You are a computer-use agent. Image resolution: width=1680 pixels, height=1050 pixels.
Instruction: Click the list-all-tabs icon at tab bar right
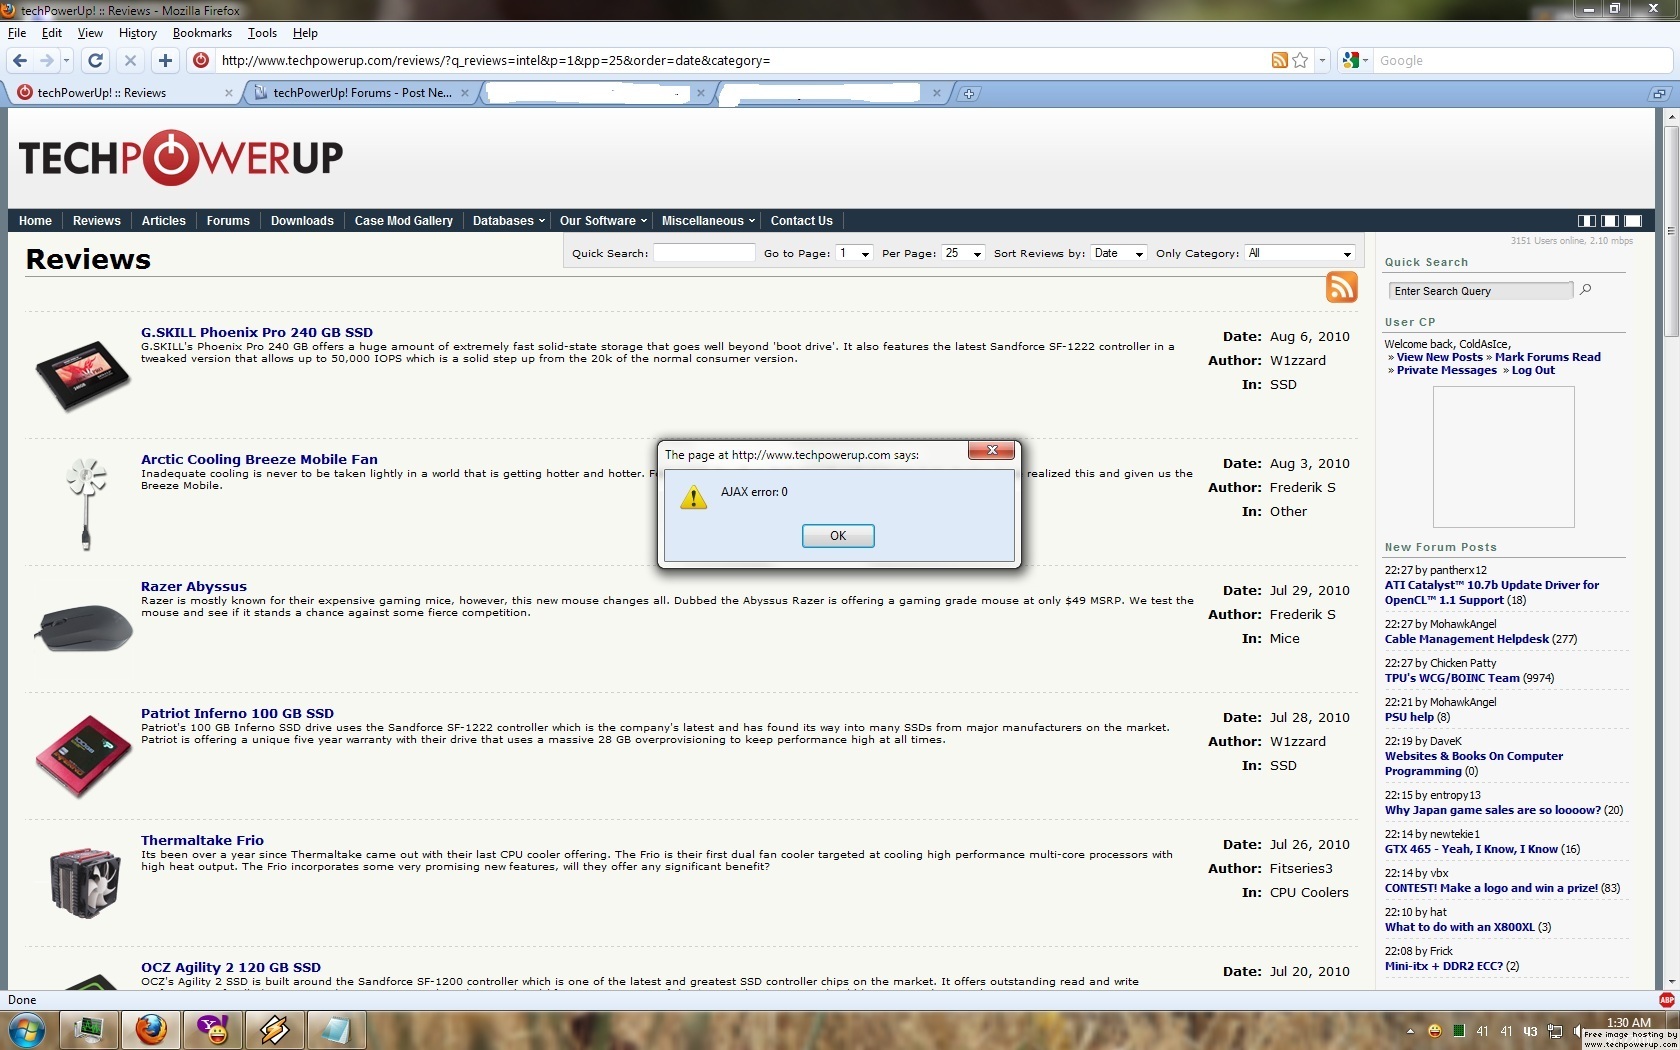(1659, 93)
